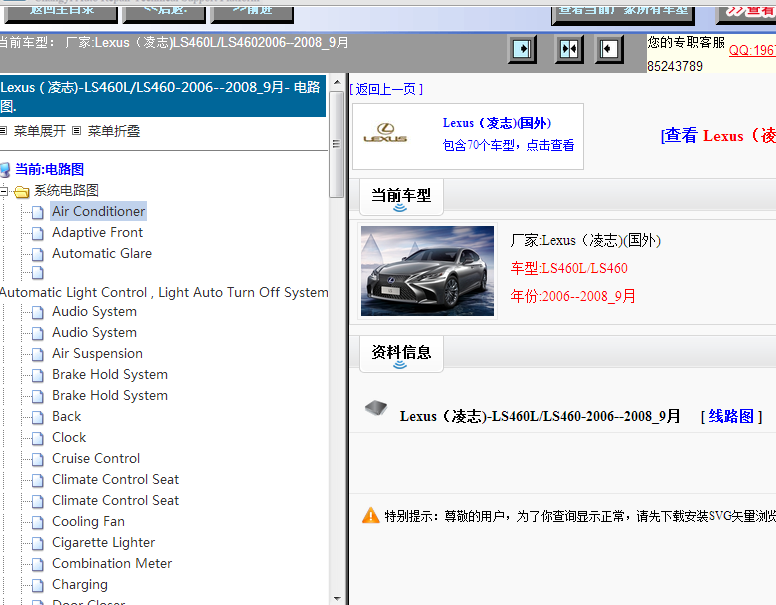
Task: Click the tree panel scrollbar up arrow
Action: coord(337,83)
